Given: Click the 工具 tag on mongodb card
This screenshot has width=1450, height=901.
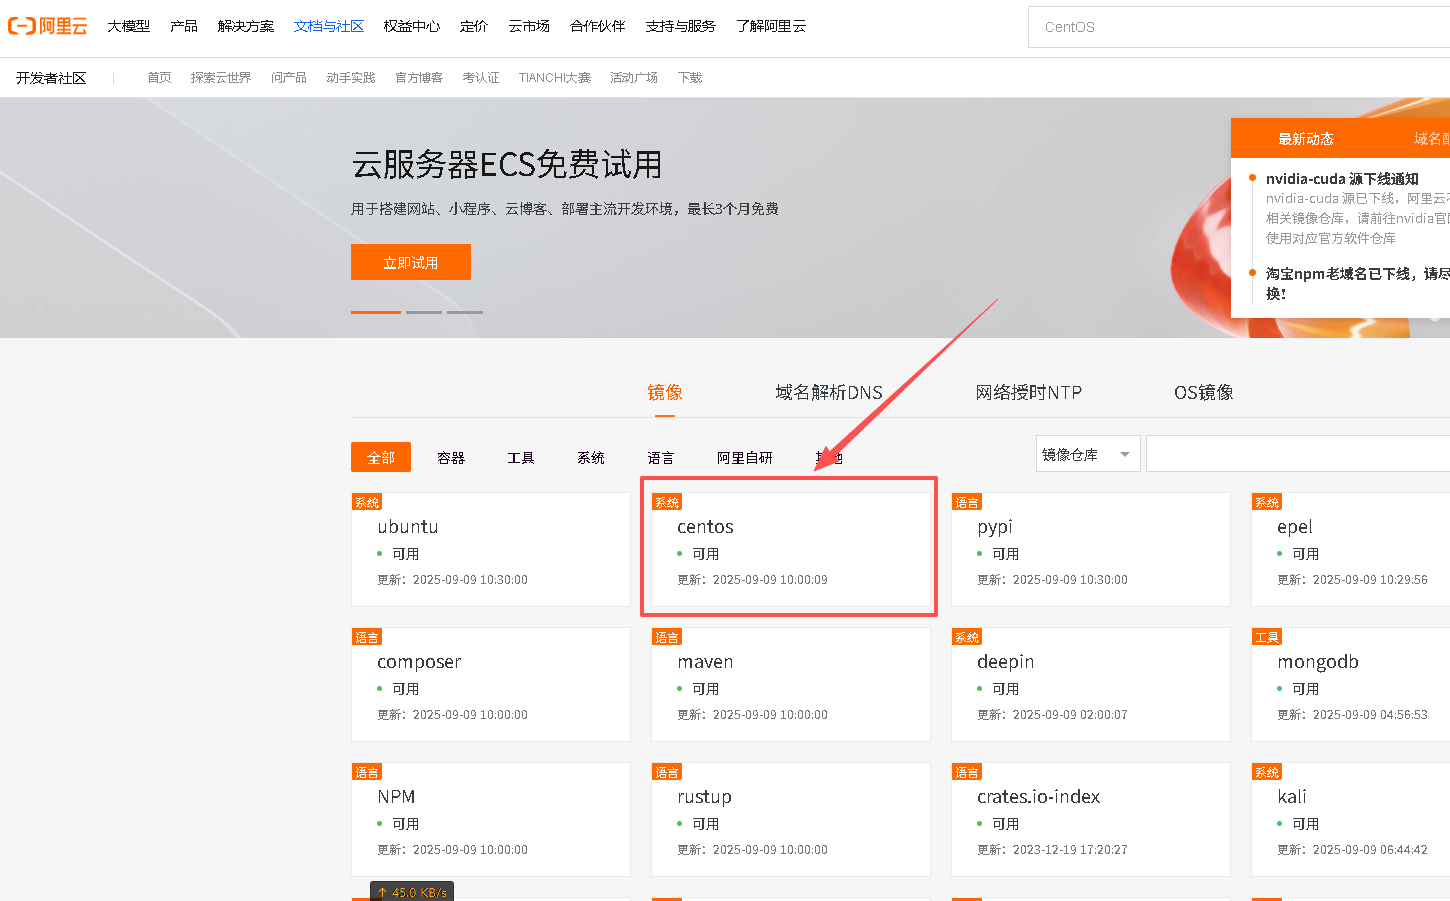Looking at the screenshot, I should pos(1267,637).
